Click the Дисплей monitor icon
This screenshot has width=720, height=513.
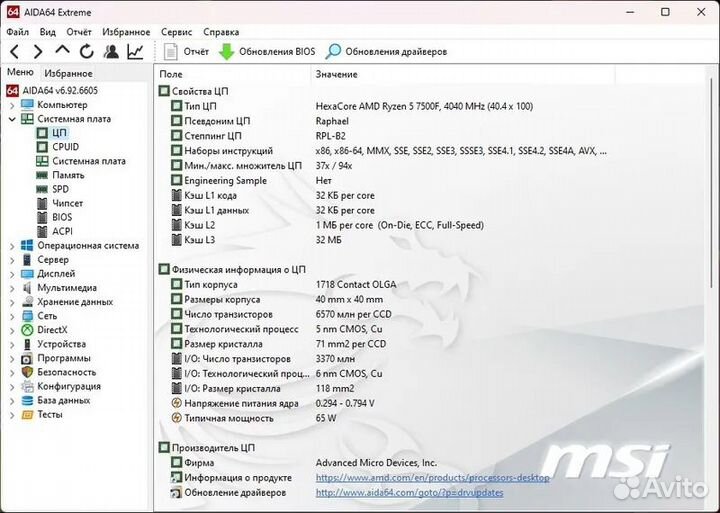27,274
